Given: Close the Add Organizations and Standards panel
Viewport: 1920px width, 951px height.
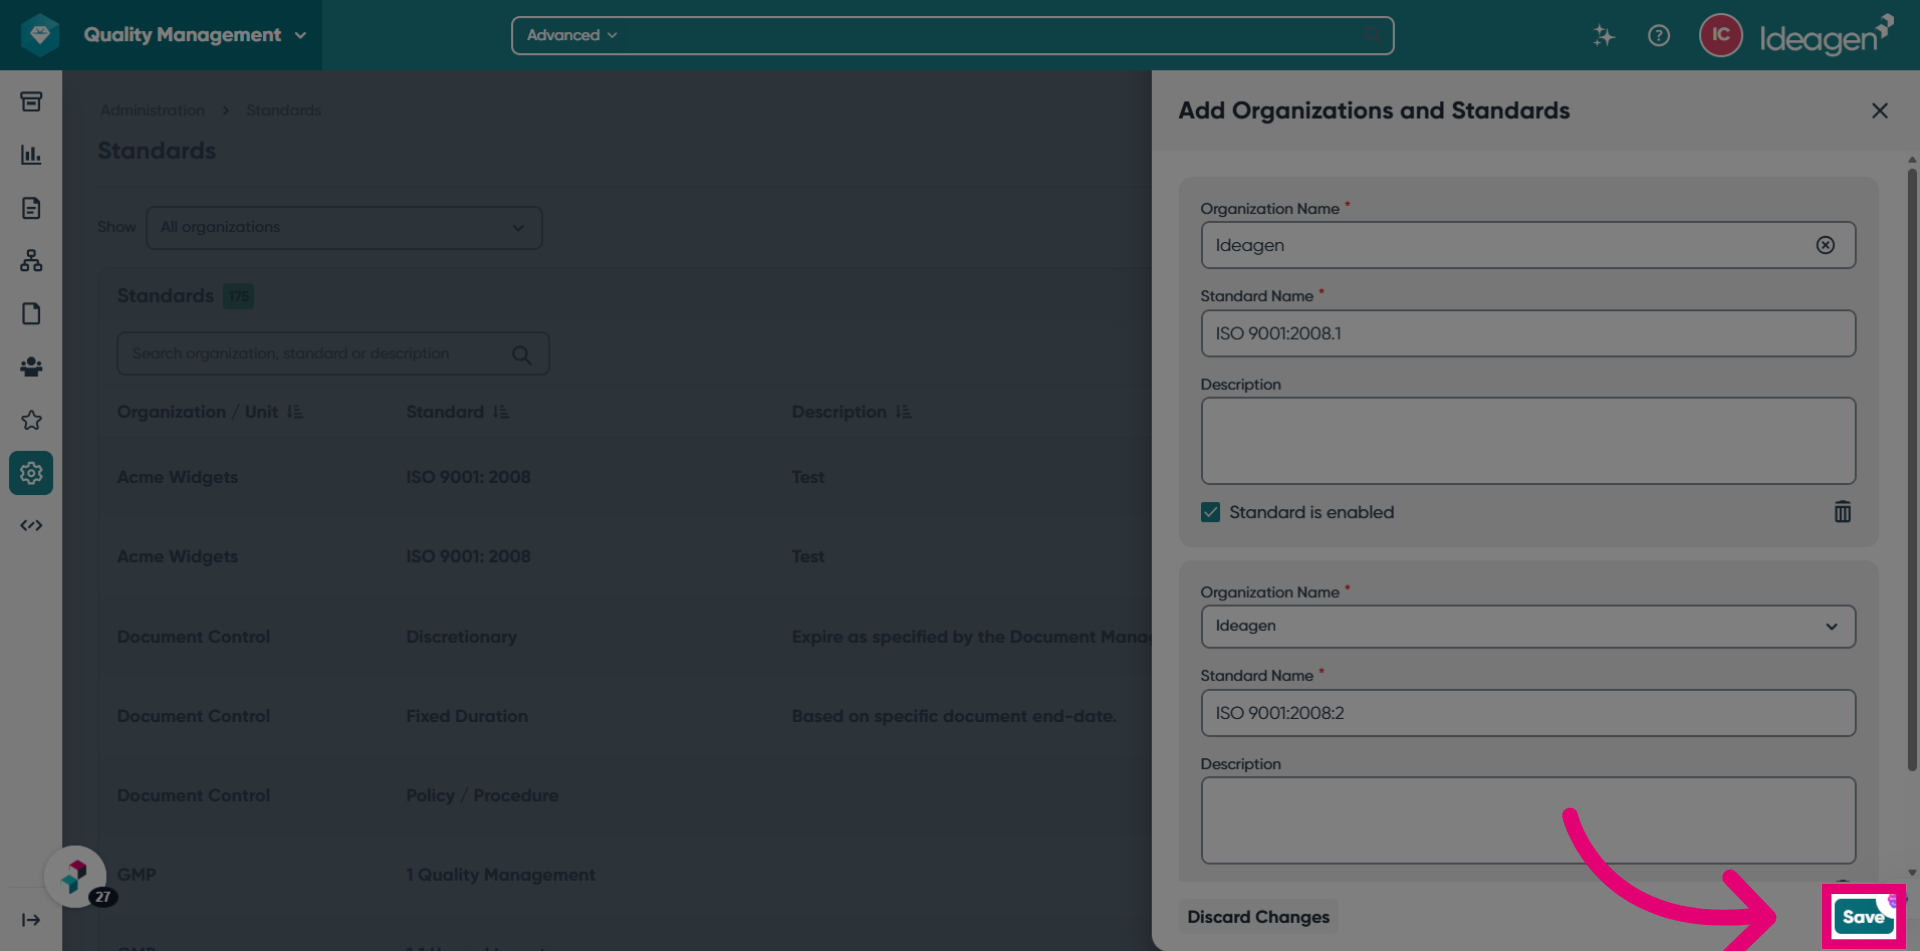Looking at the screenshot, I should click(1880, 111).
